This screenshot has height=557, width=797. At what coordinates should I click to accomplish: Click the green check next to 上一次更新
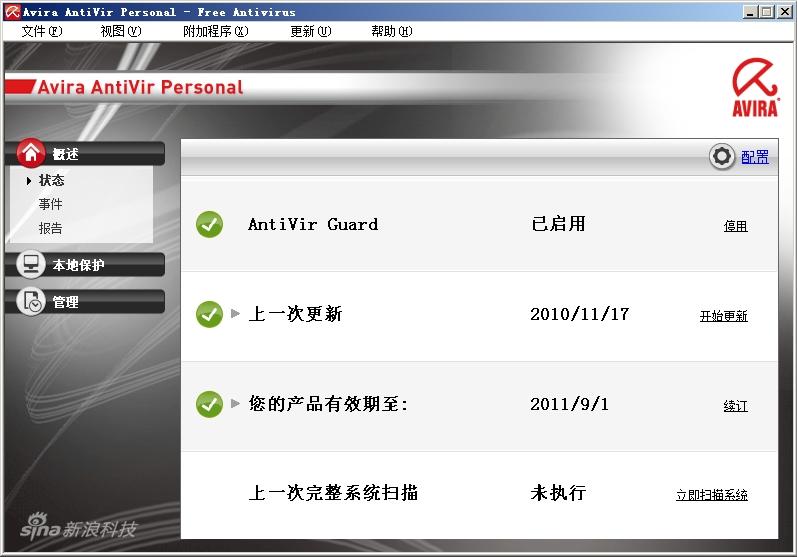point(209,314)
